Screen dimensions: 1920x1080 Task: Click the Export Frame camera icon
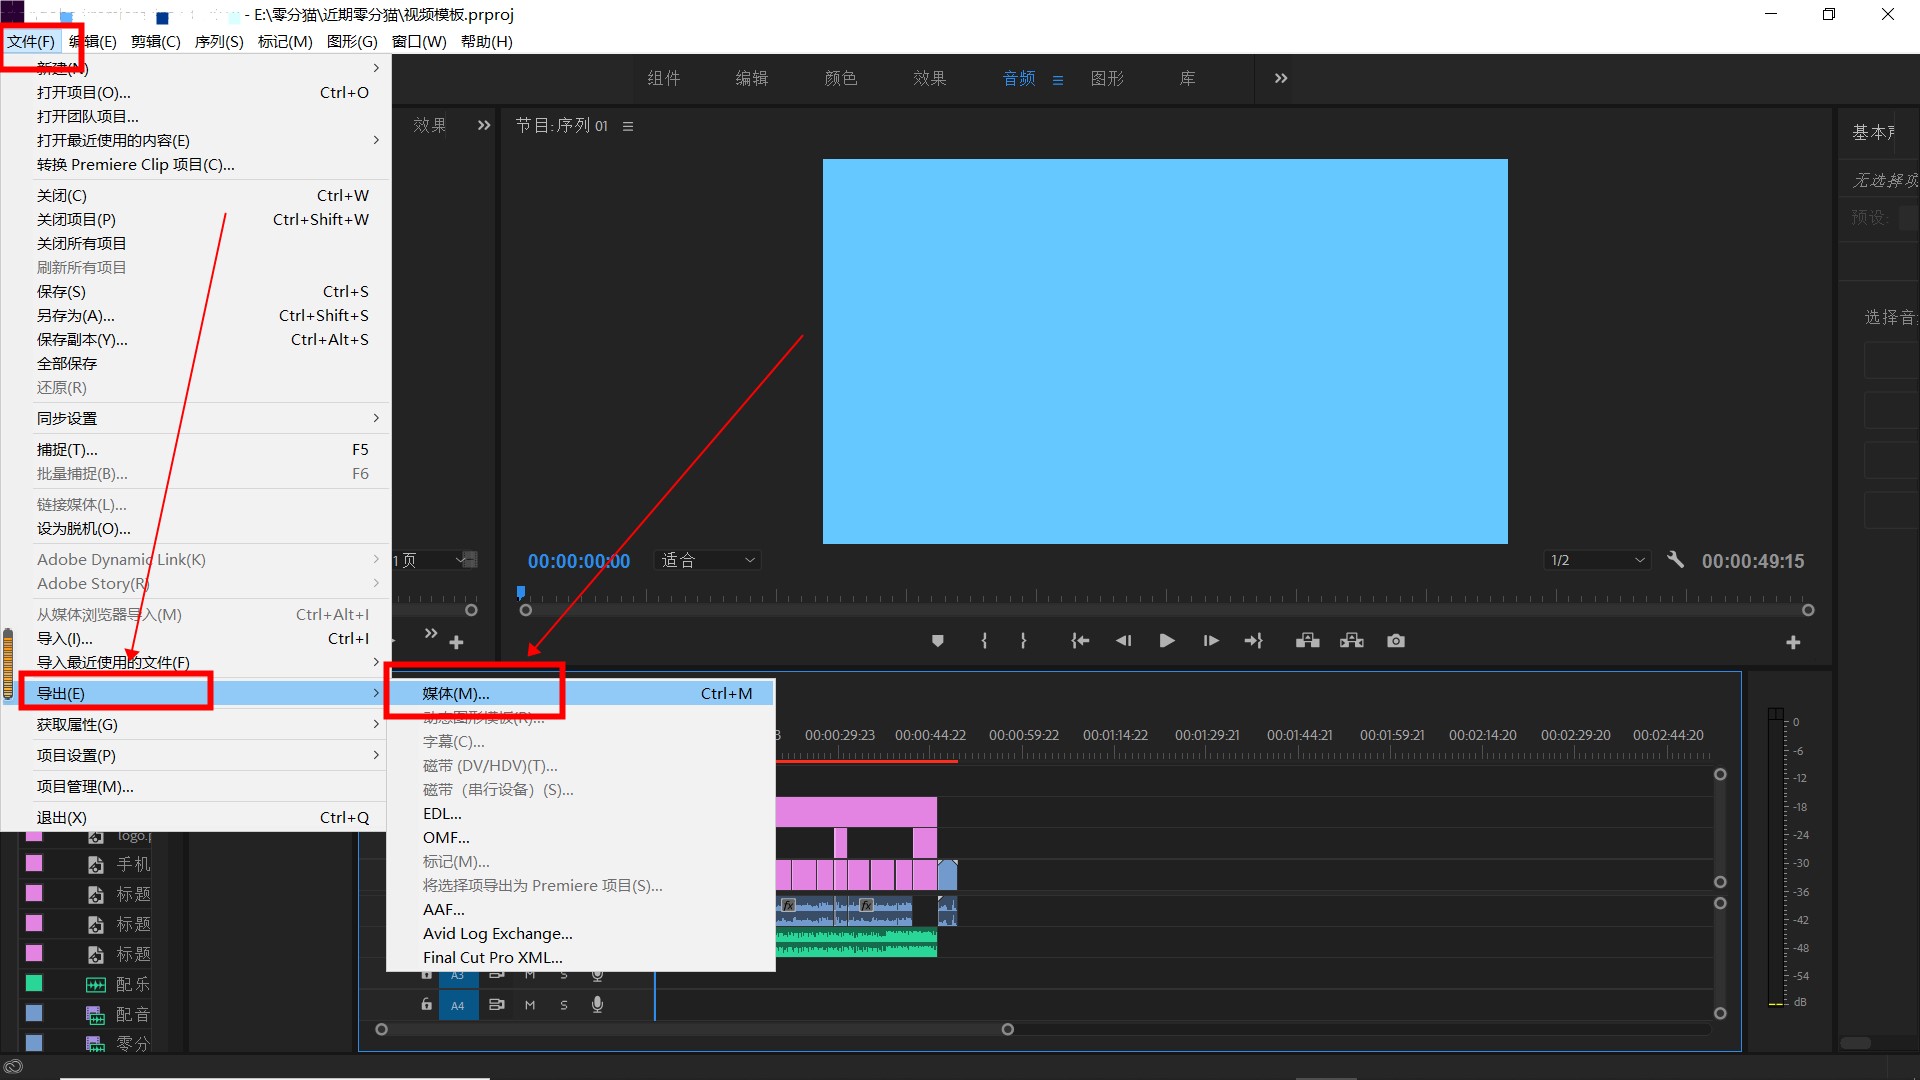pyautogui.click(x=1396, y=641)
